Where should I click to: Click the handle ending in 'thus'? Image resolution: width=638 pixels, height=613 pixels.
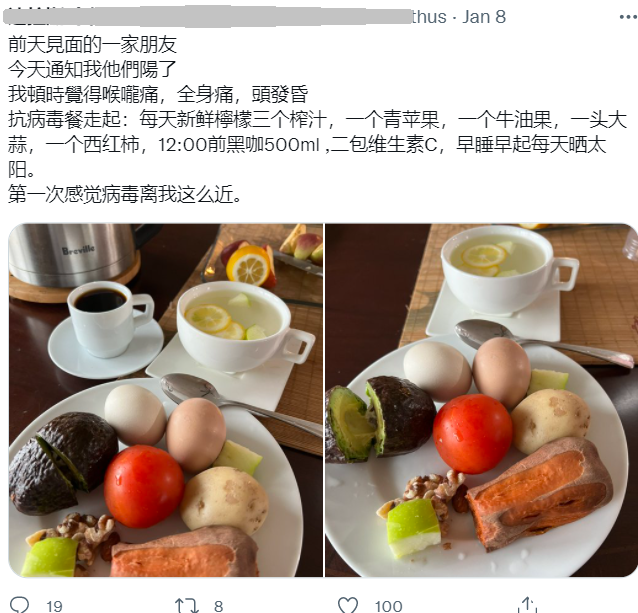429,17
